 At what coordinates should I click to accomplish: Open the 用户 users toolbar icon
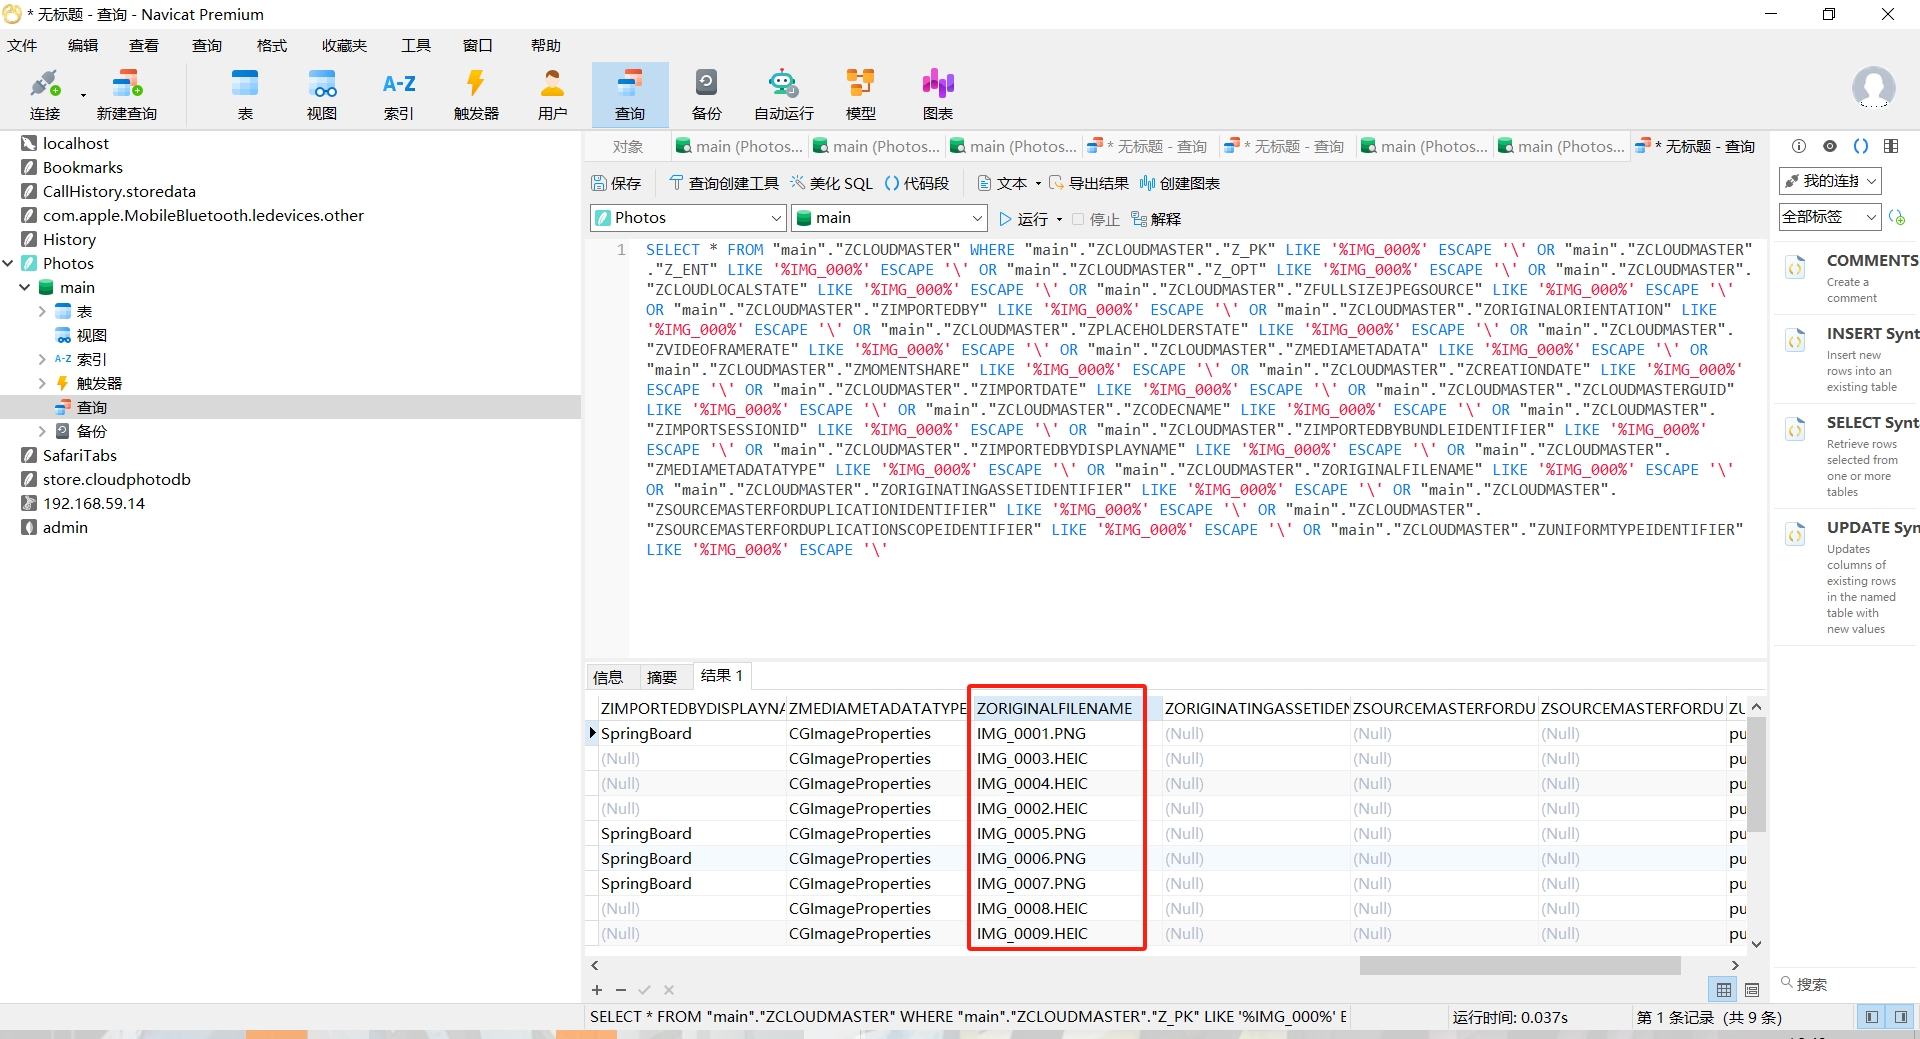point(552,95)
